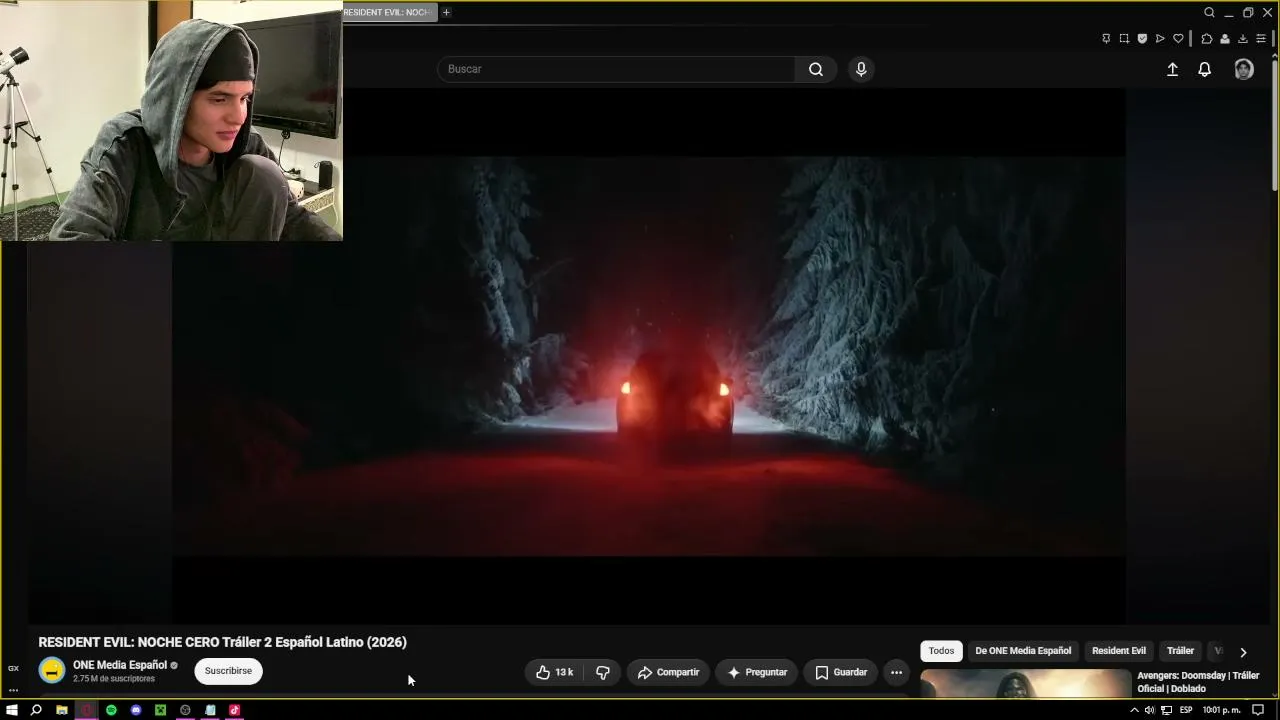Open the ONE Media Español channel name link
The image size is (1280, 720).
coord(120,665)
